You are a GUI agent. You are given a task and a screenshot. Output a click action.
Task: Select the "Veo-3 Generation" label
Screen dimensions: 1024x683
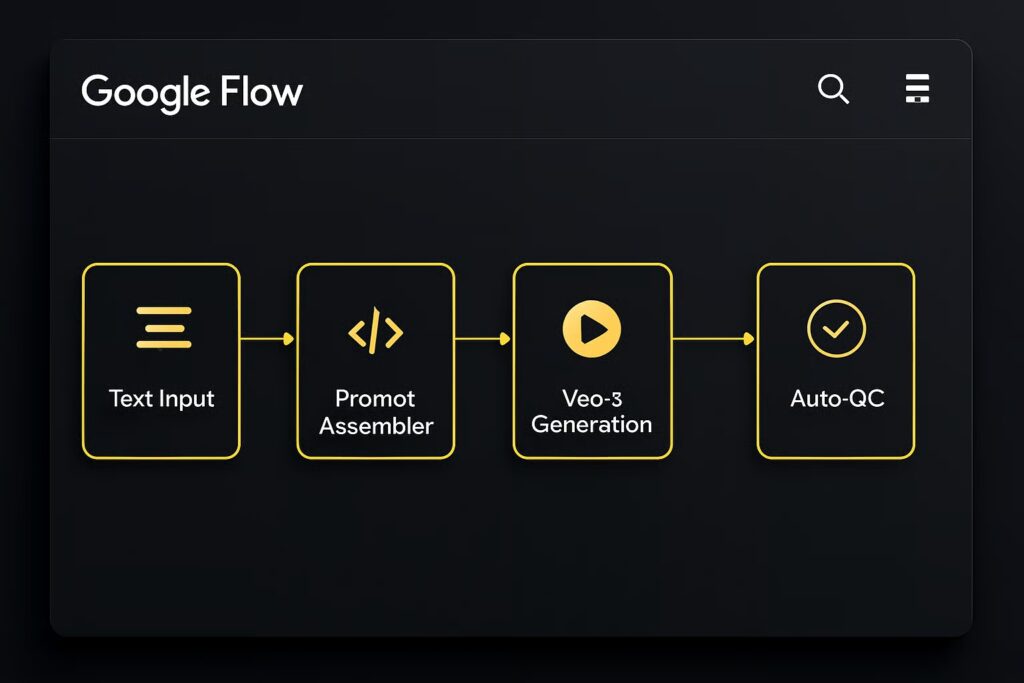[x=592, y=412]
